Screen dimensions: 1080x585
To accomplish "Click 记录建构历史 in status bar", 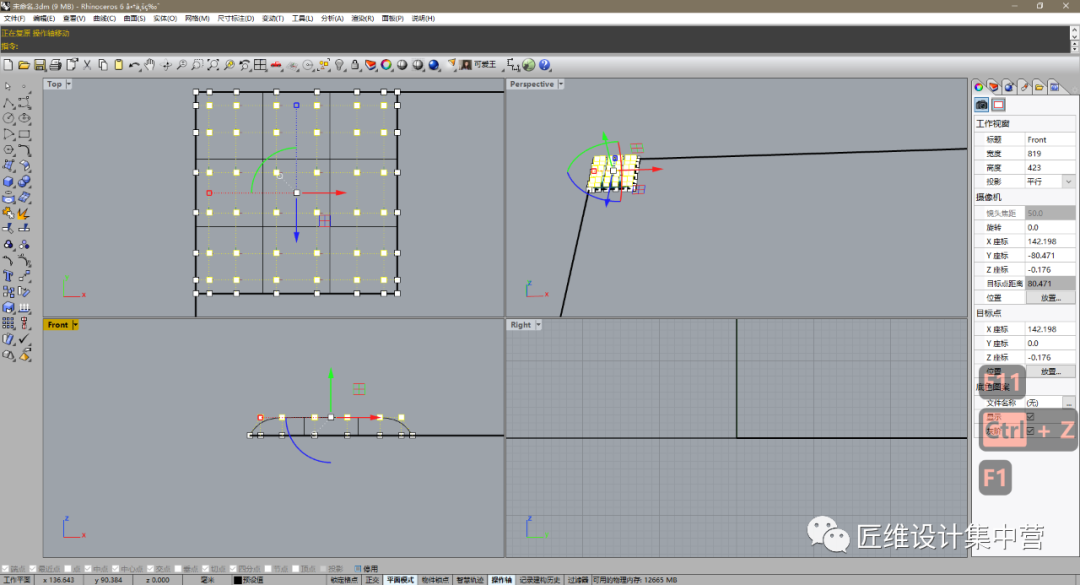I will point(540,580).
